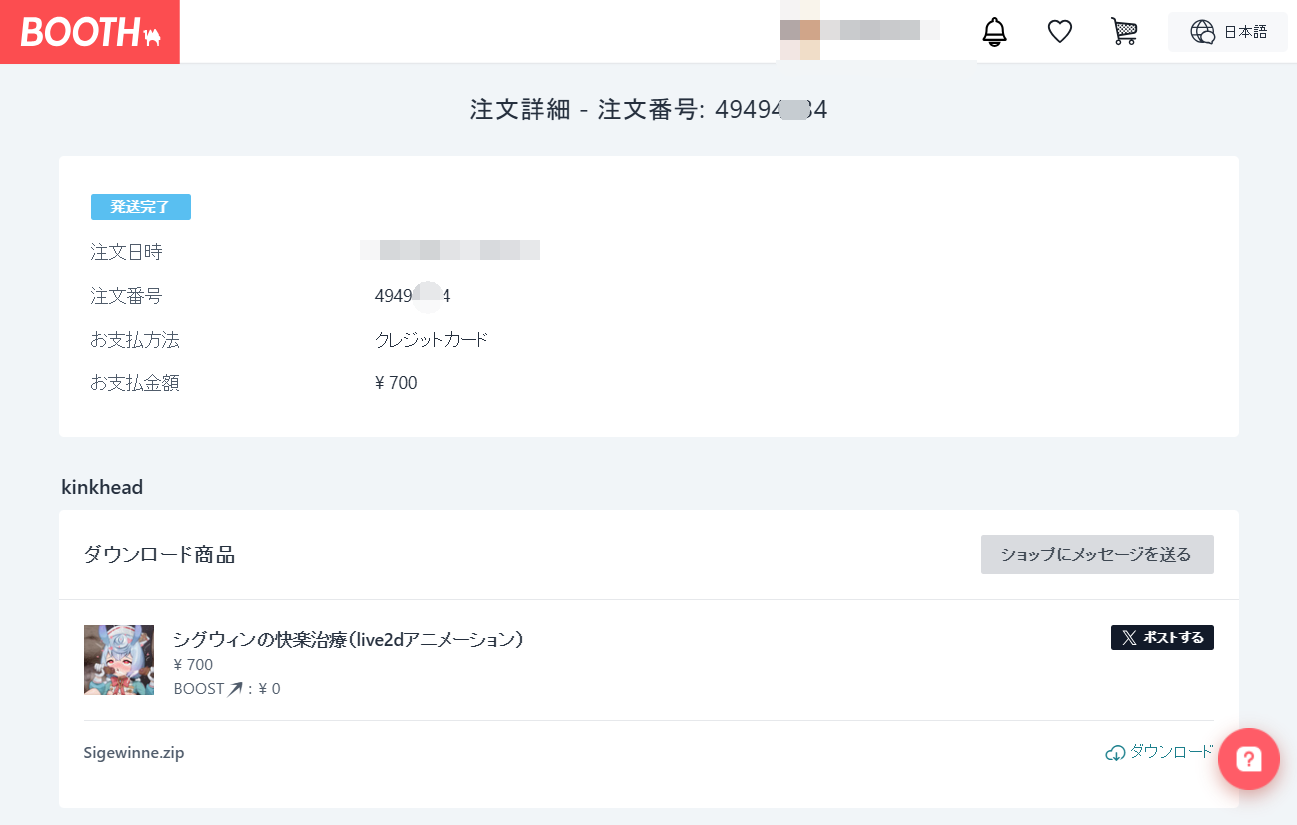Viewport: 1297px width, 825px height.
Task: Open the shopping cart
Action: tap(1124, 32)
